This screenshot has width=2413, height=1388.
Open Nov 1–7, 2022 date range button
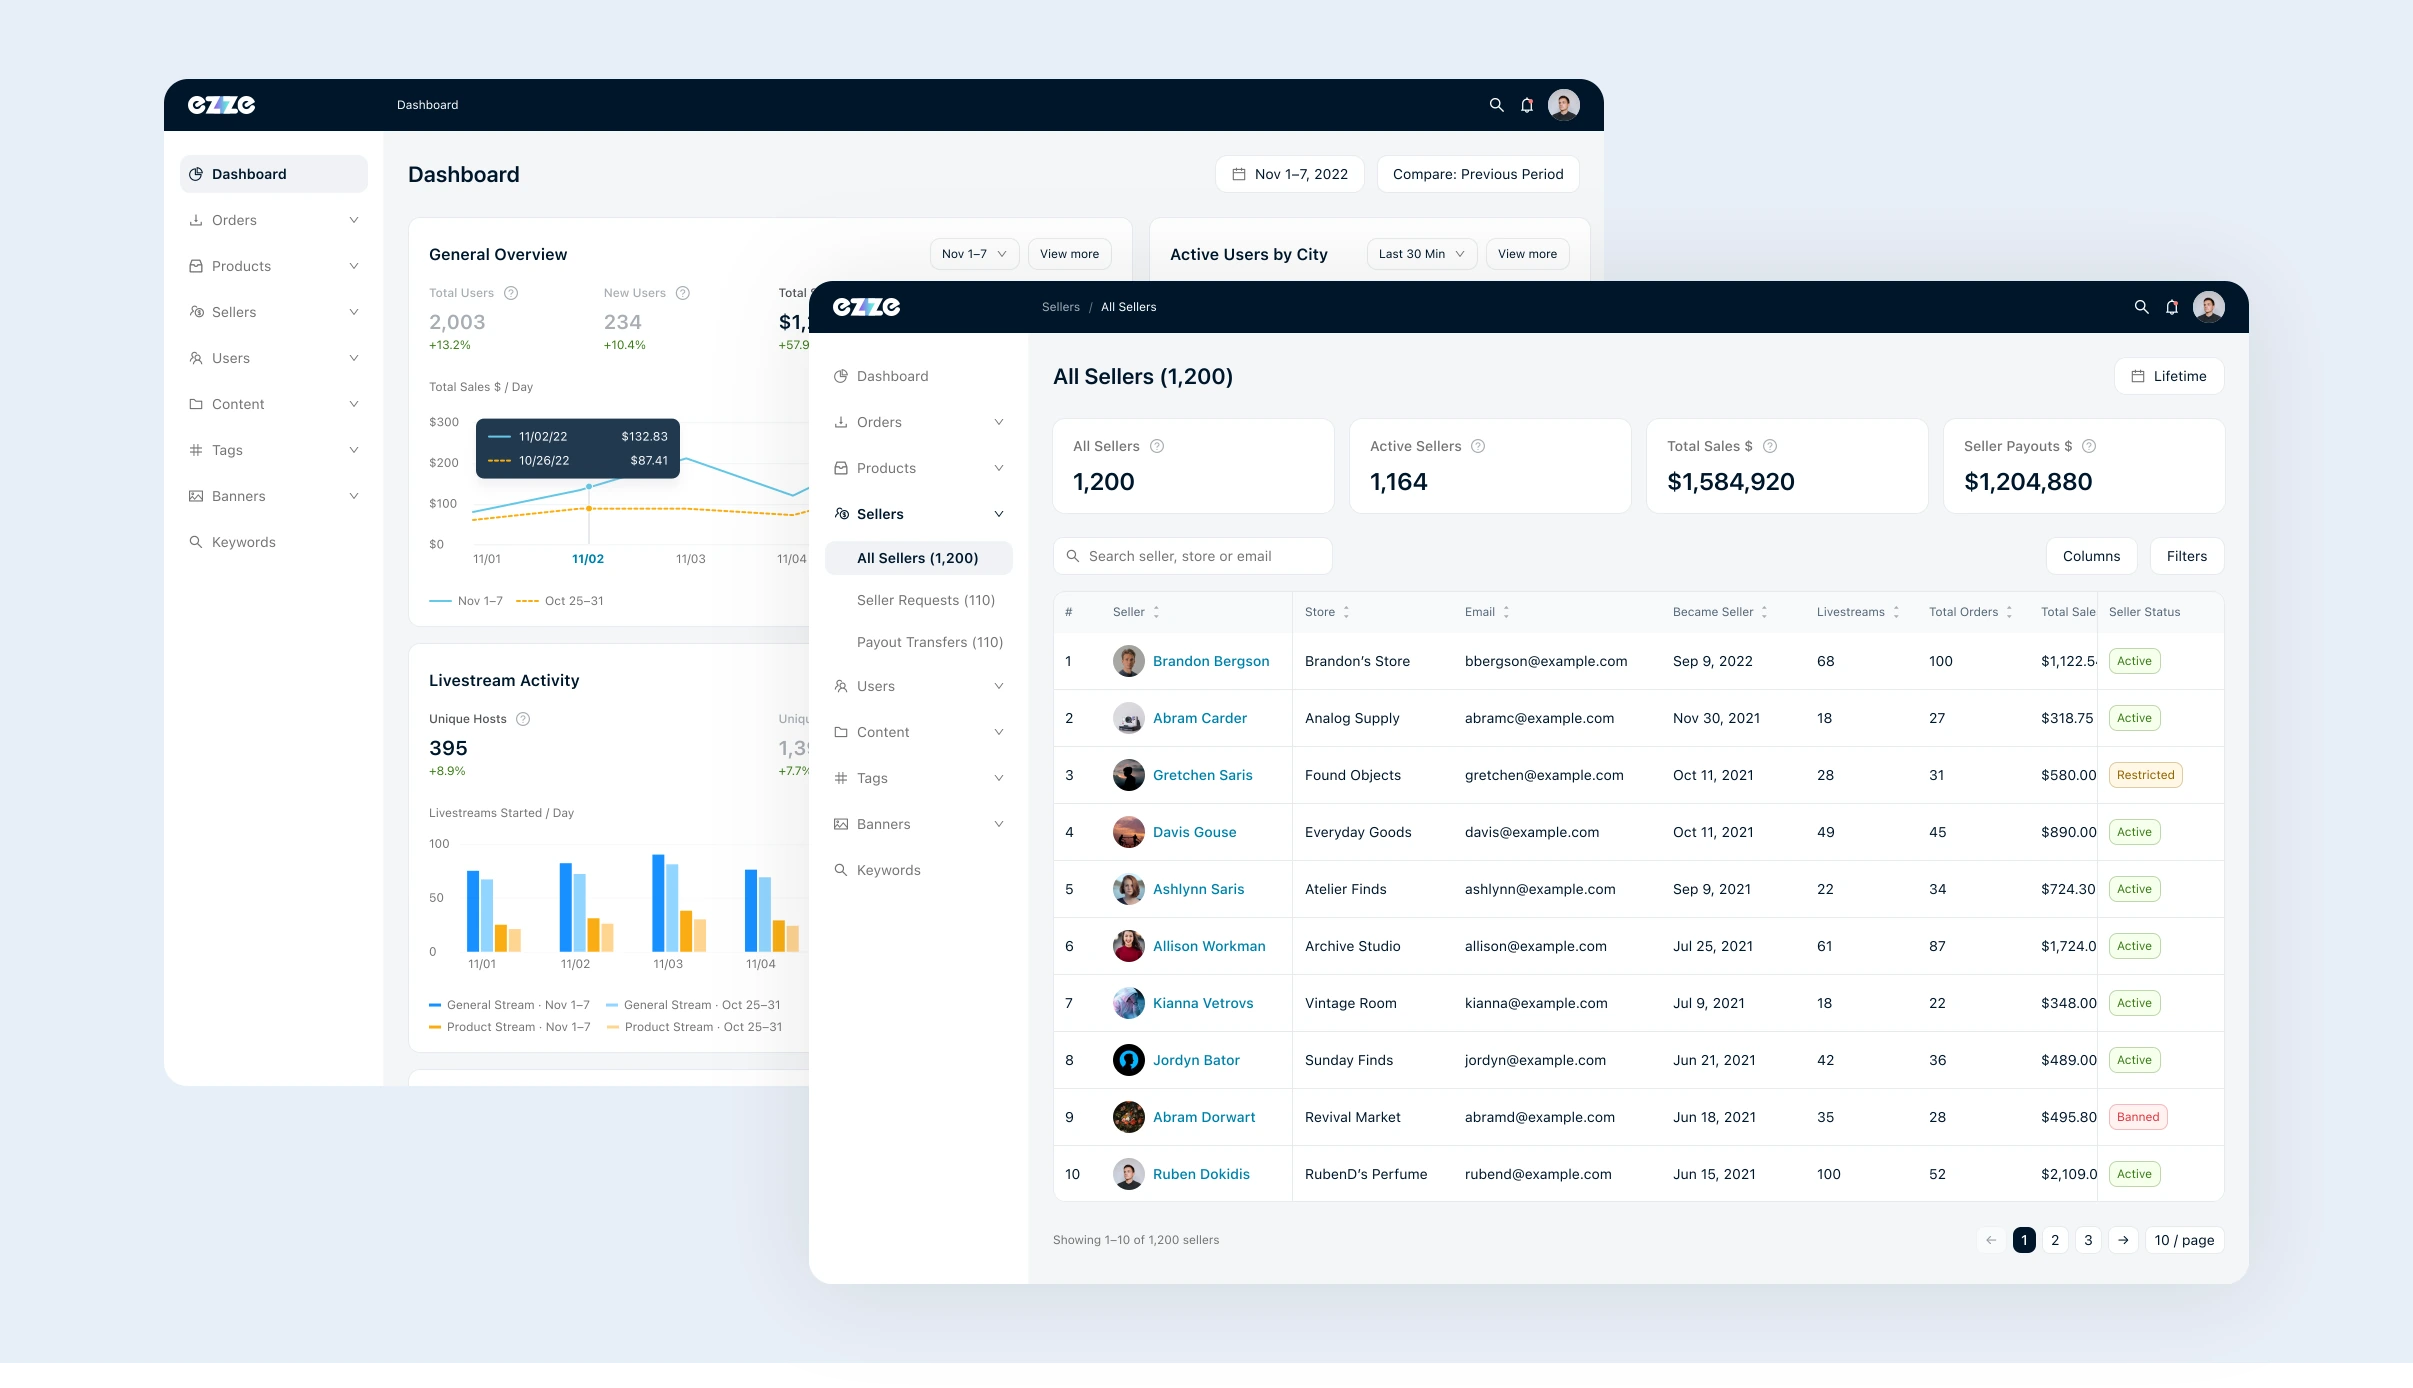coord(1290,174)
